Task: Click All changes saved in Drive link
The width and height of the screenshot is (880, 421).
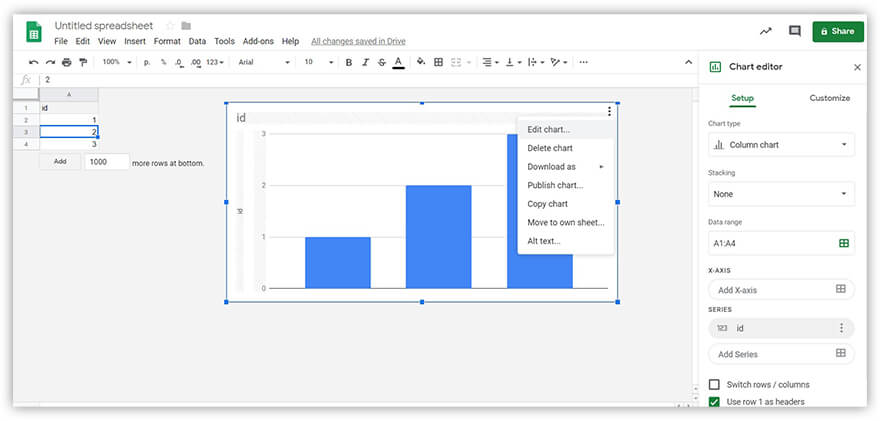Action: point(358,42)
